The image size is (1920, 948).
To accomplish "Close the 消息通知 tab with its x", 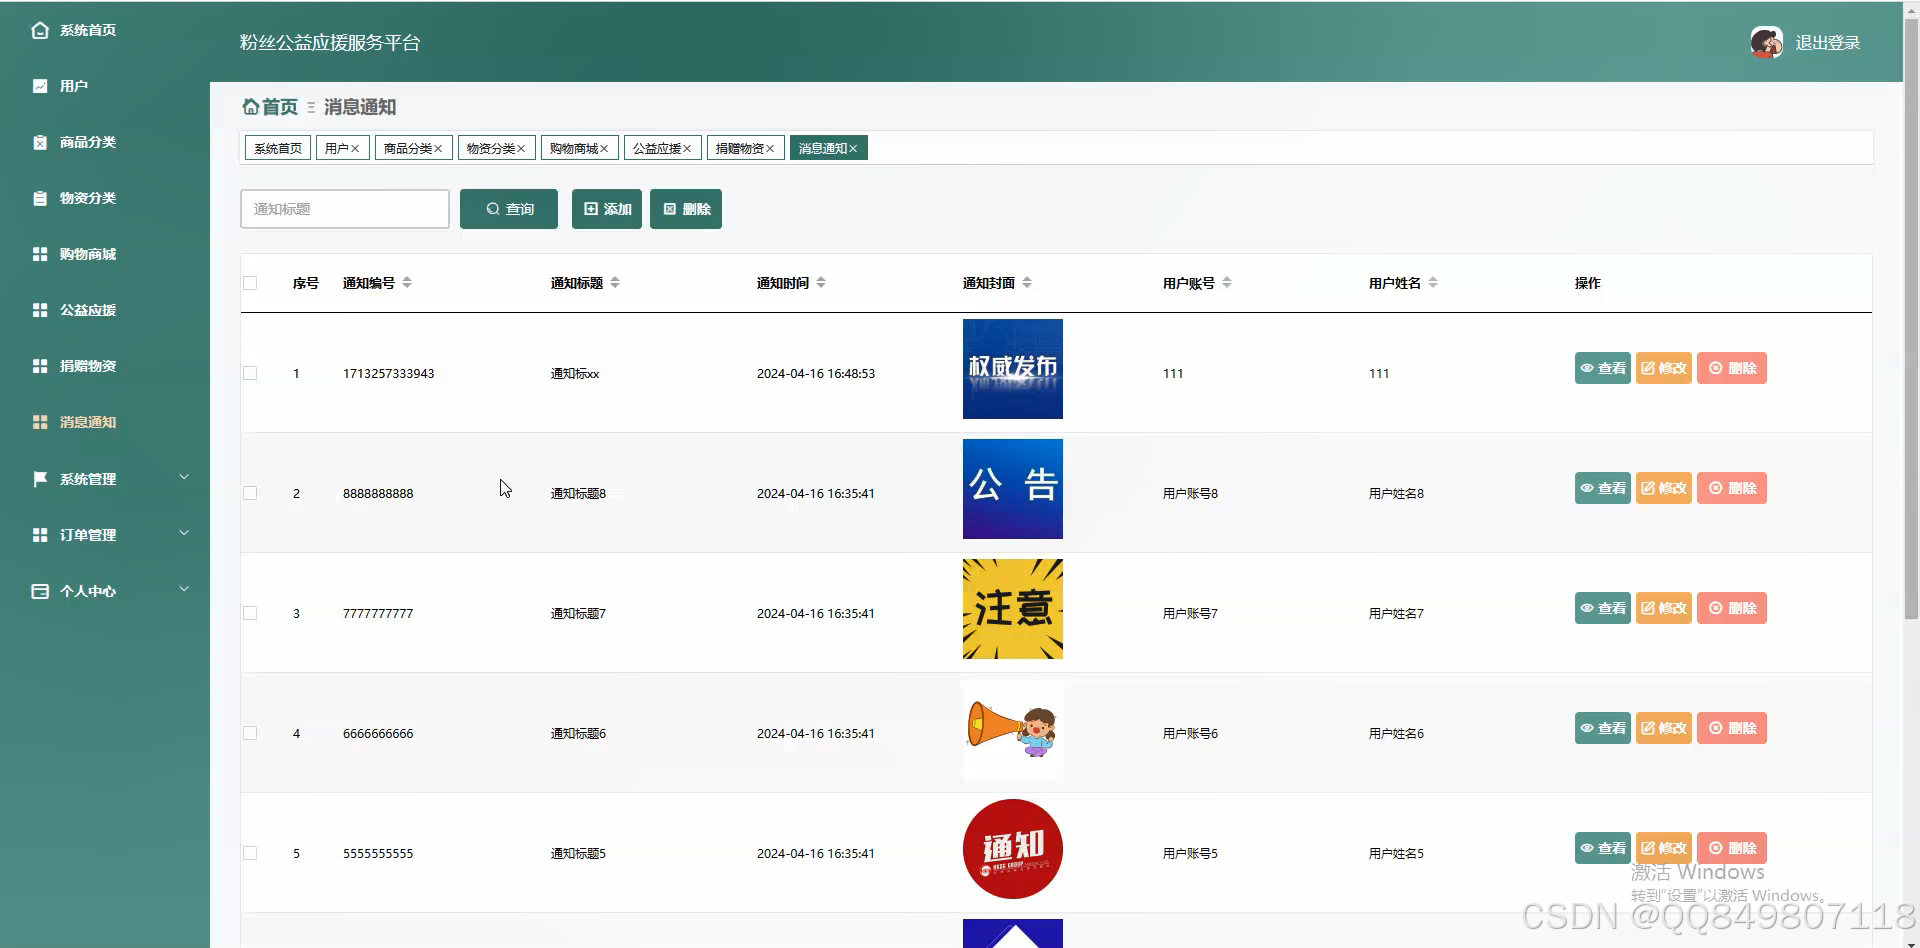I will [x=853, y=148].
